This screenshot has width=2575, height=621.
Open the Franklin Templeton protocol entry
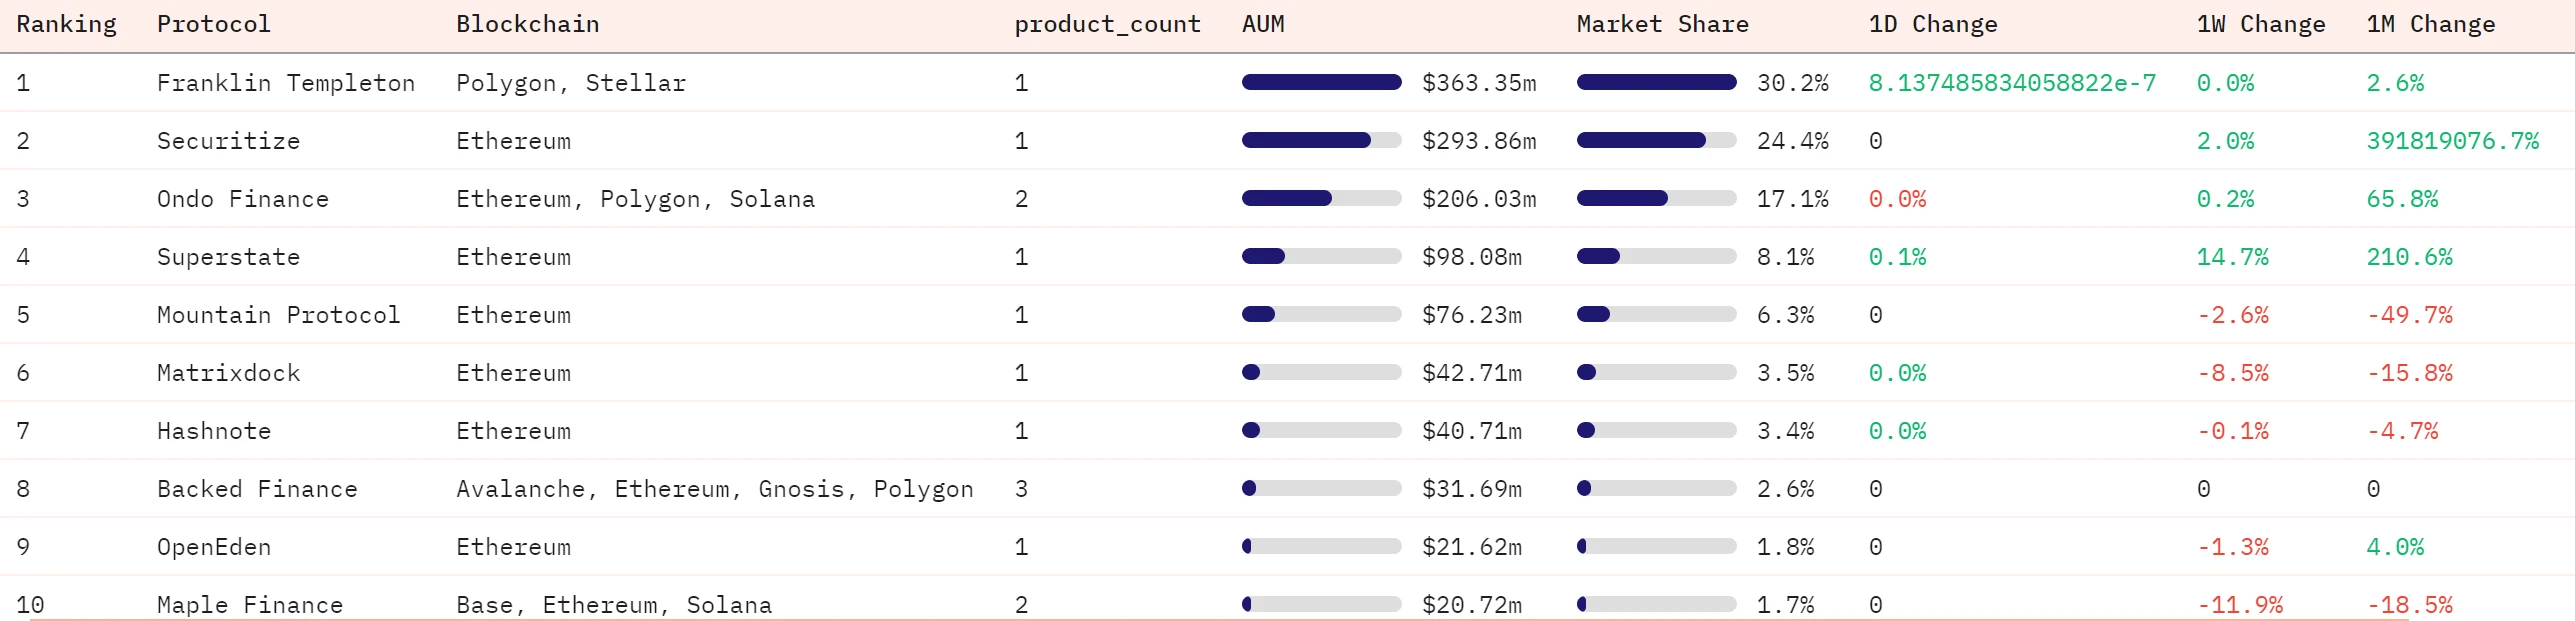click(x=285, y=83)
